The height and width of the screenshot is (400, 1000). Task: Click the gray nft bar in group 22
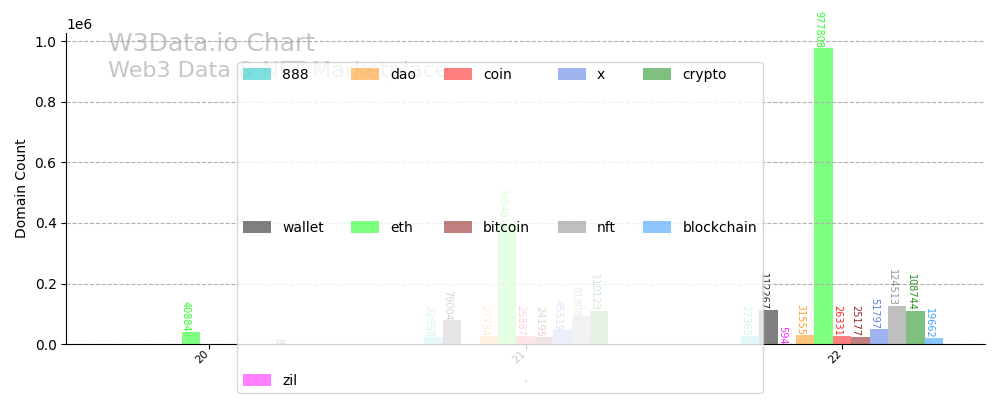tap(897, 326)
